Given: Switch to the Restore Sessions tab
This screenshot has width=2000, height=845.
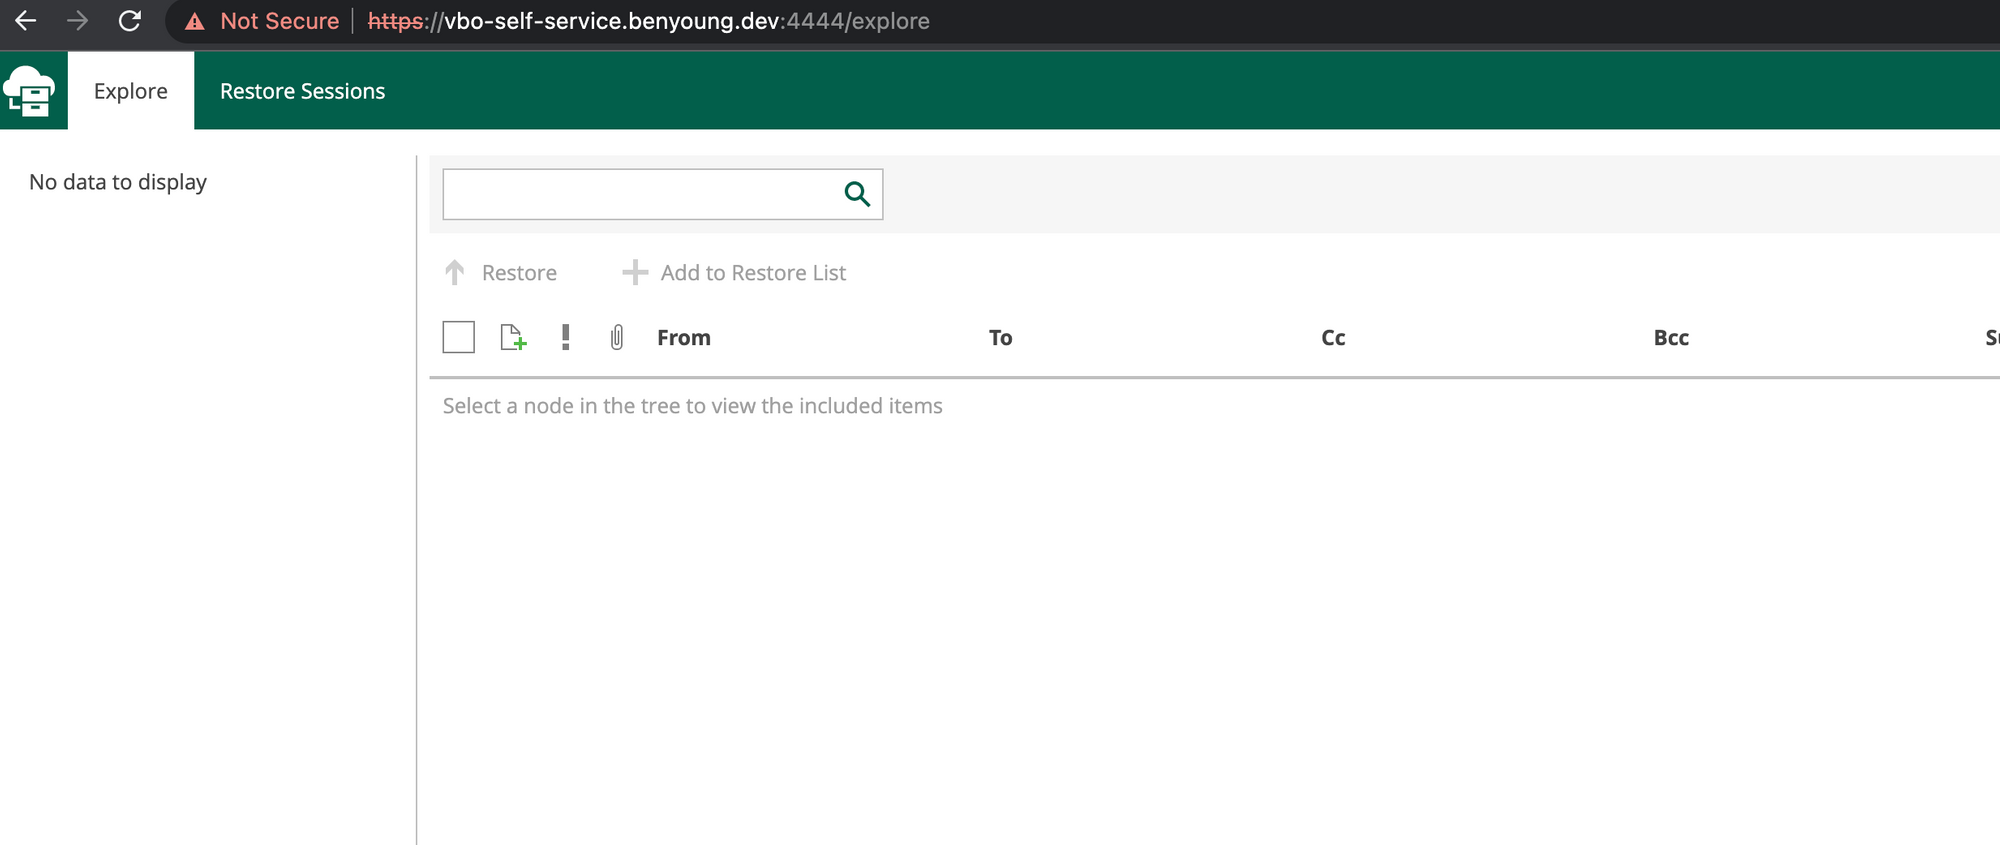Looking at the screenshot, I should [302, 91].
